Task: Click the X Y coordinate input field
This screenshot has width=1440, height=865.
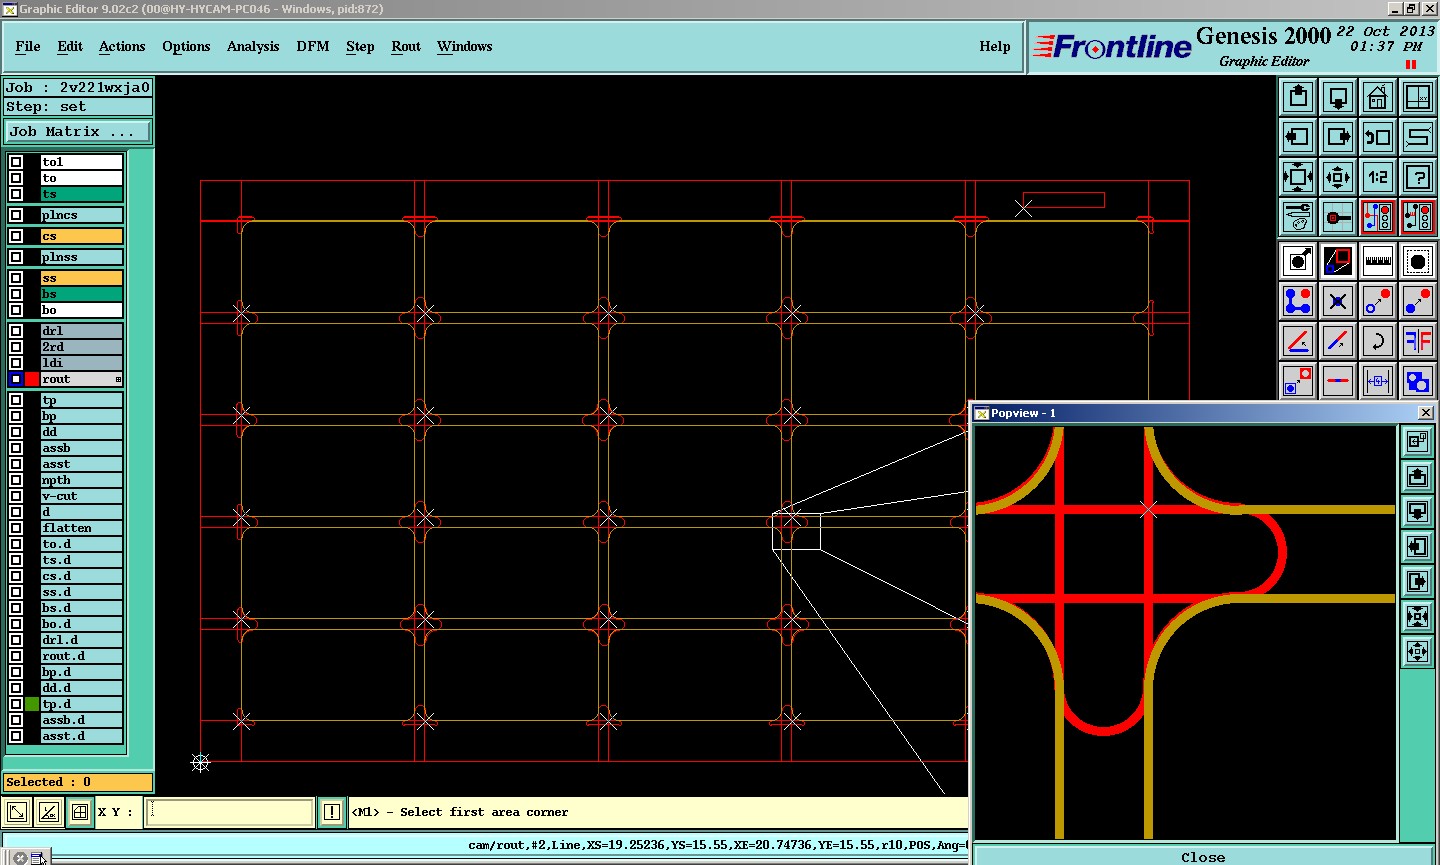Action: click(230, 812)
